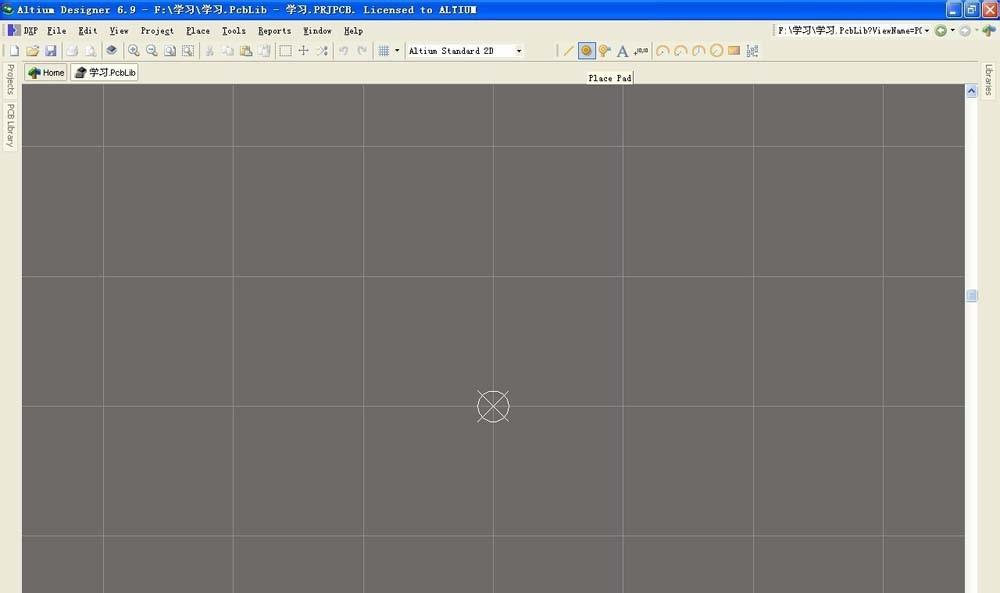Select the Place Via tool
This screenshot has width=1000, height=593.
click(x=603, y=50)
